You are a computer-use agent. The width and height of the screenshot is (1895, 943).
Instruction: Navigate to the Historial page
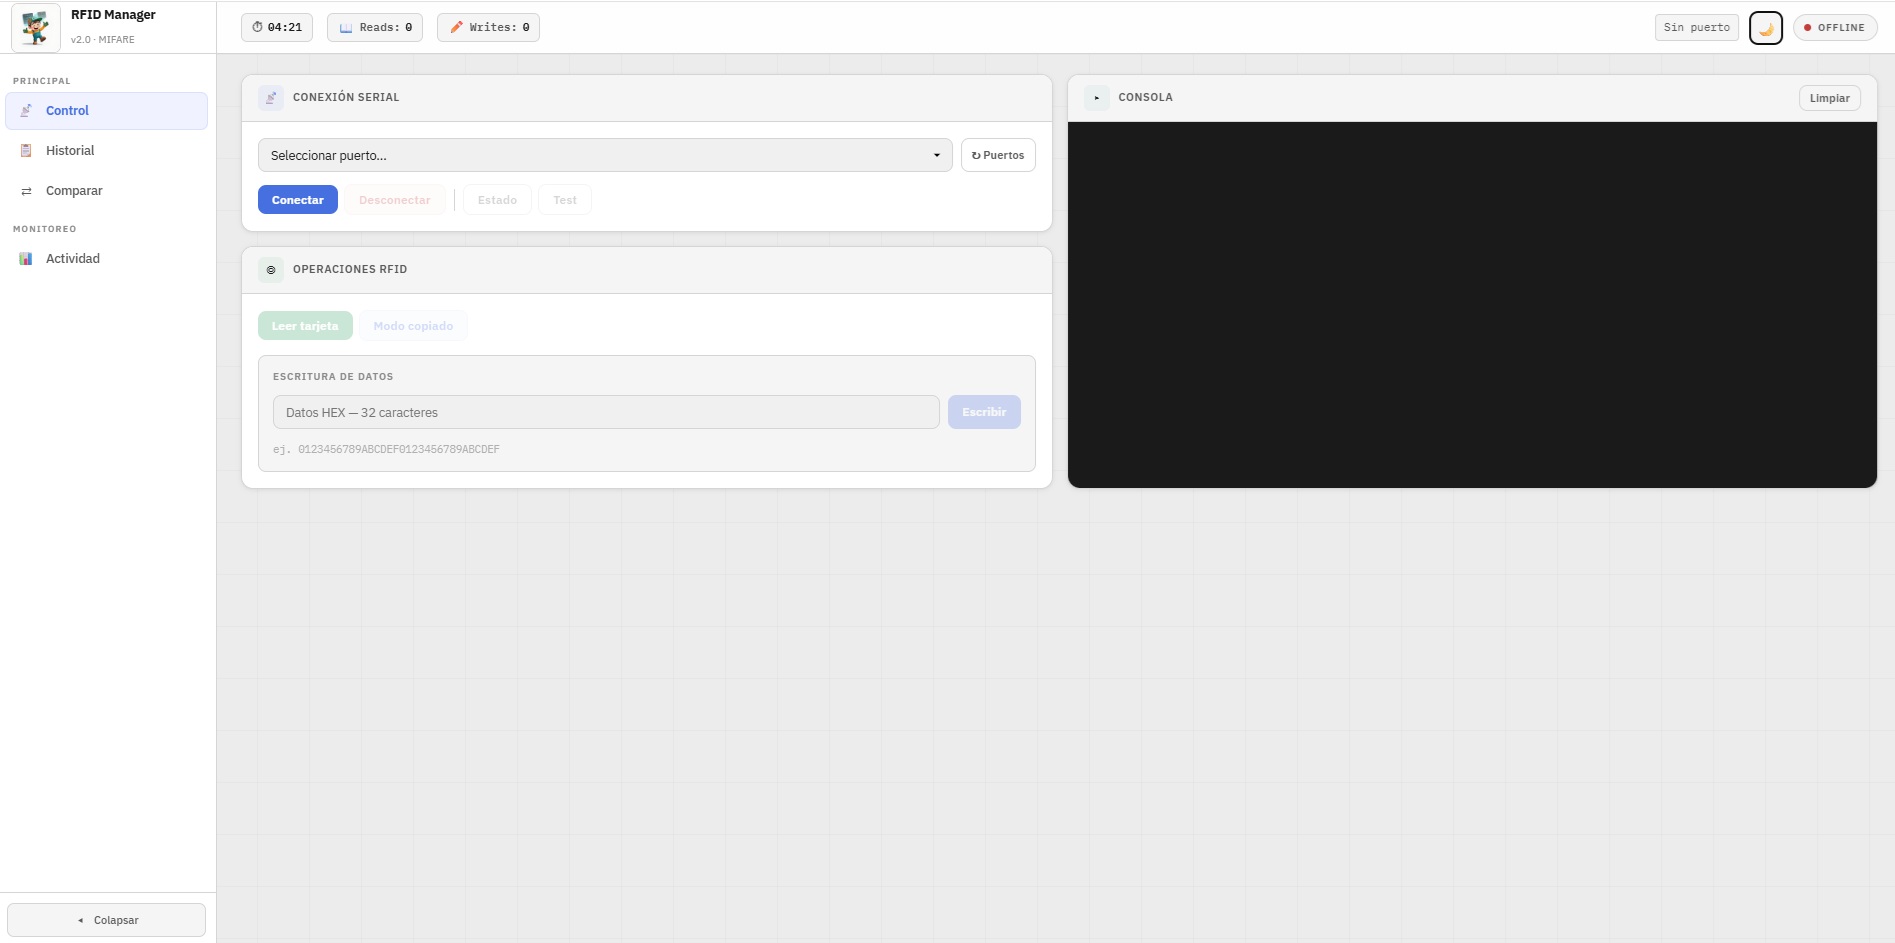point(70,150)
